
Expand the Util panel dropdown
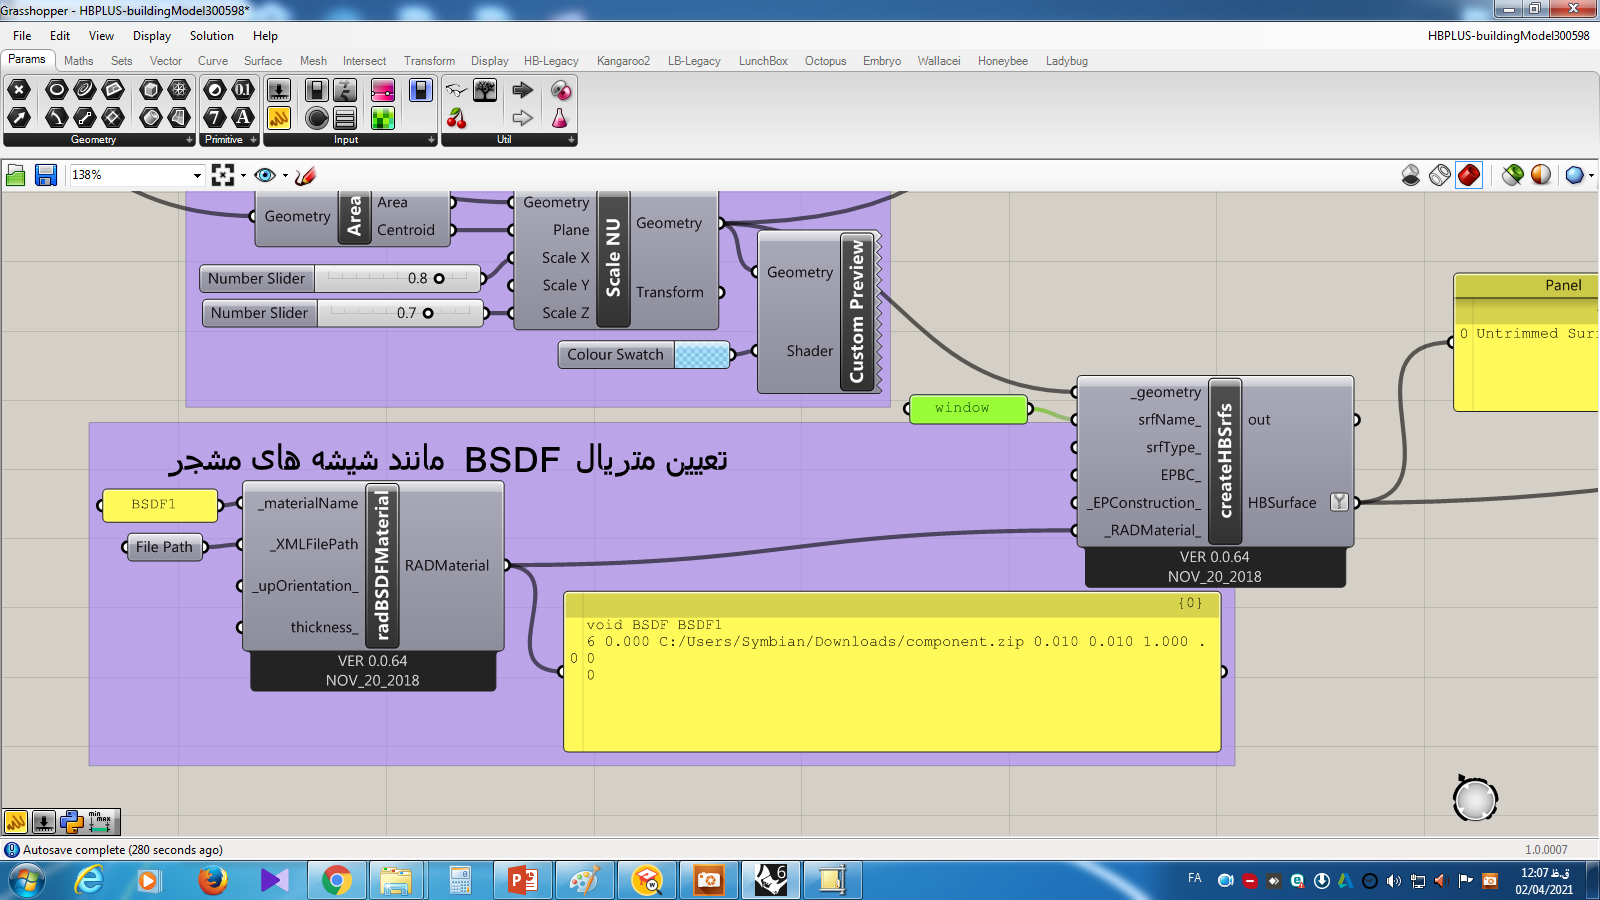[x=571, y=140]
